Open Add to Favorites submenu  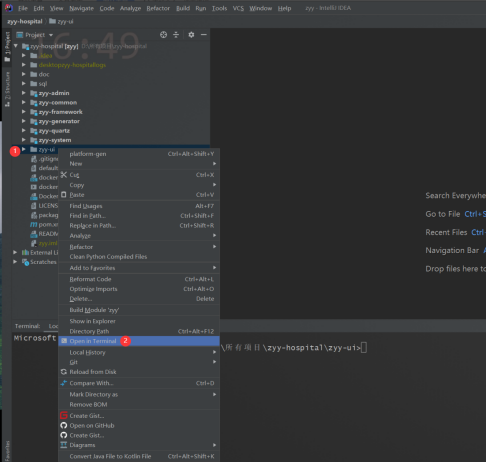click(139, 268)
